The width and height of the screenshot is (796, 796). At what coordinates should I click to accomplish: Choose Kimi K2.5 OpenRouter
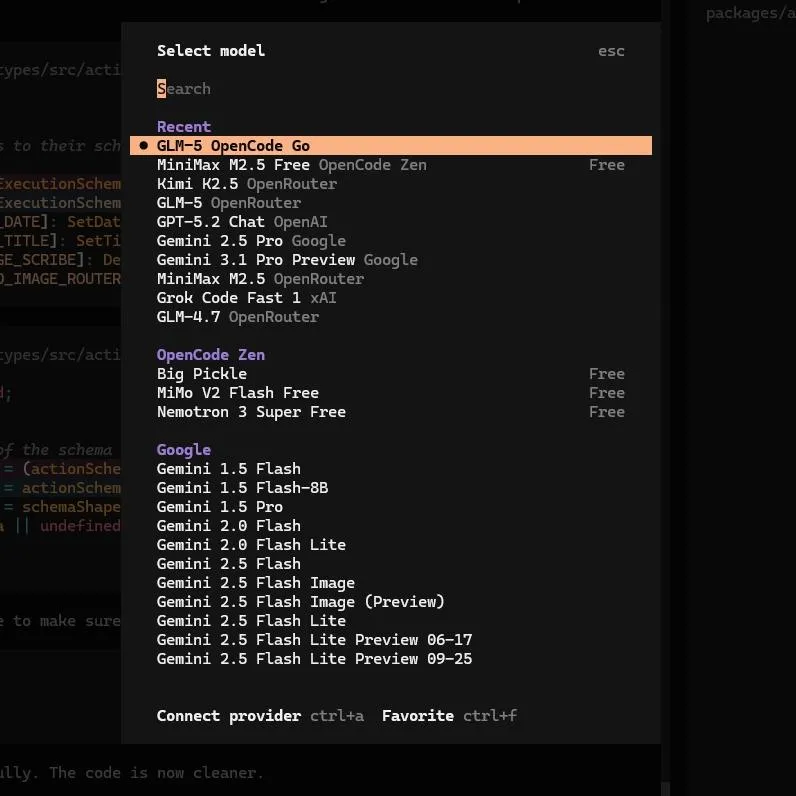[x=391, y=184]
